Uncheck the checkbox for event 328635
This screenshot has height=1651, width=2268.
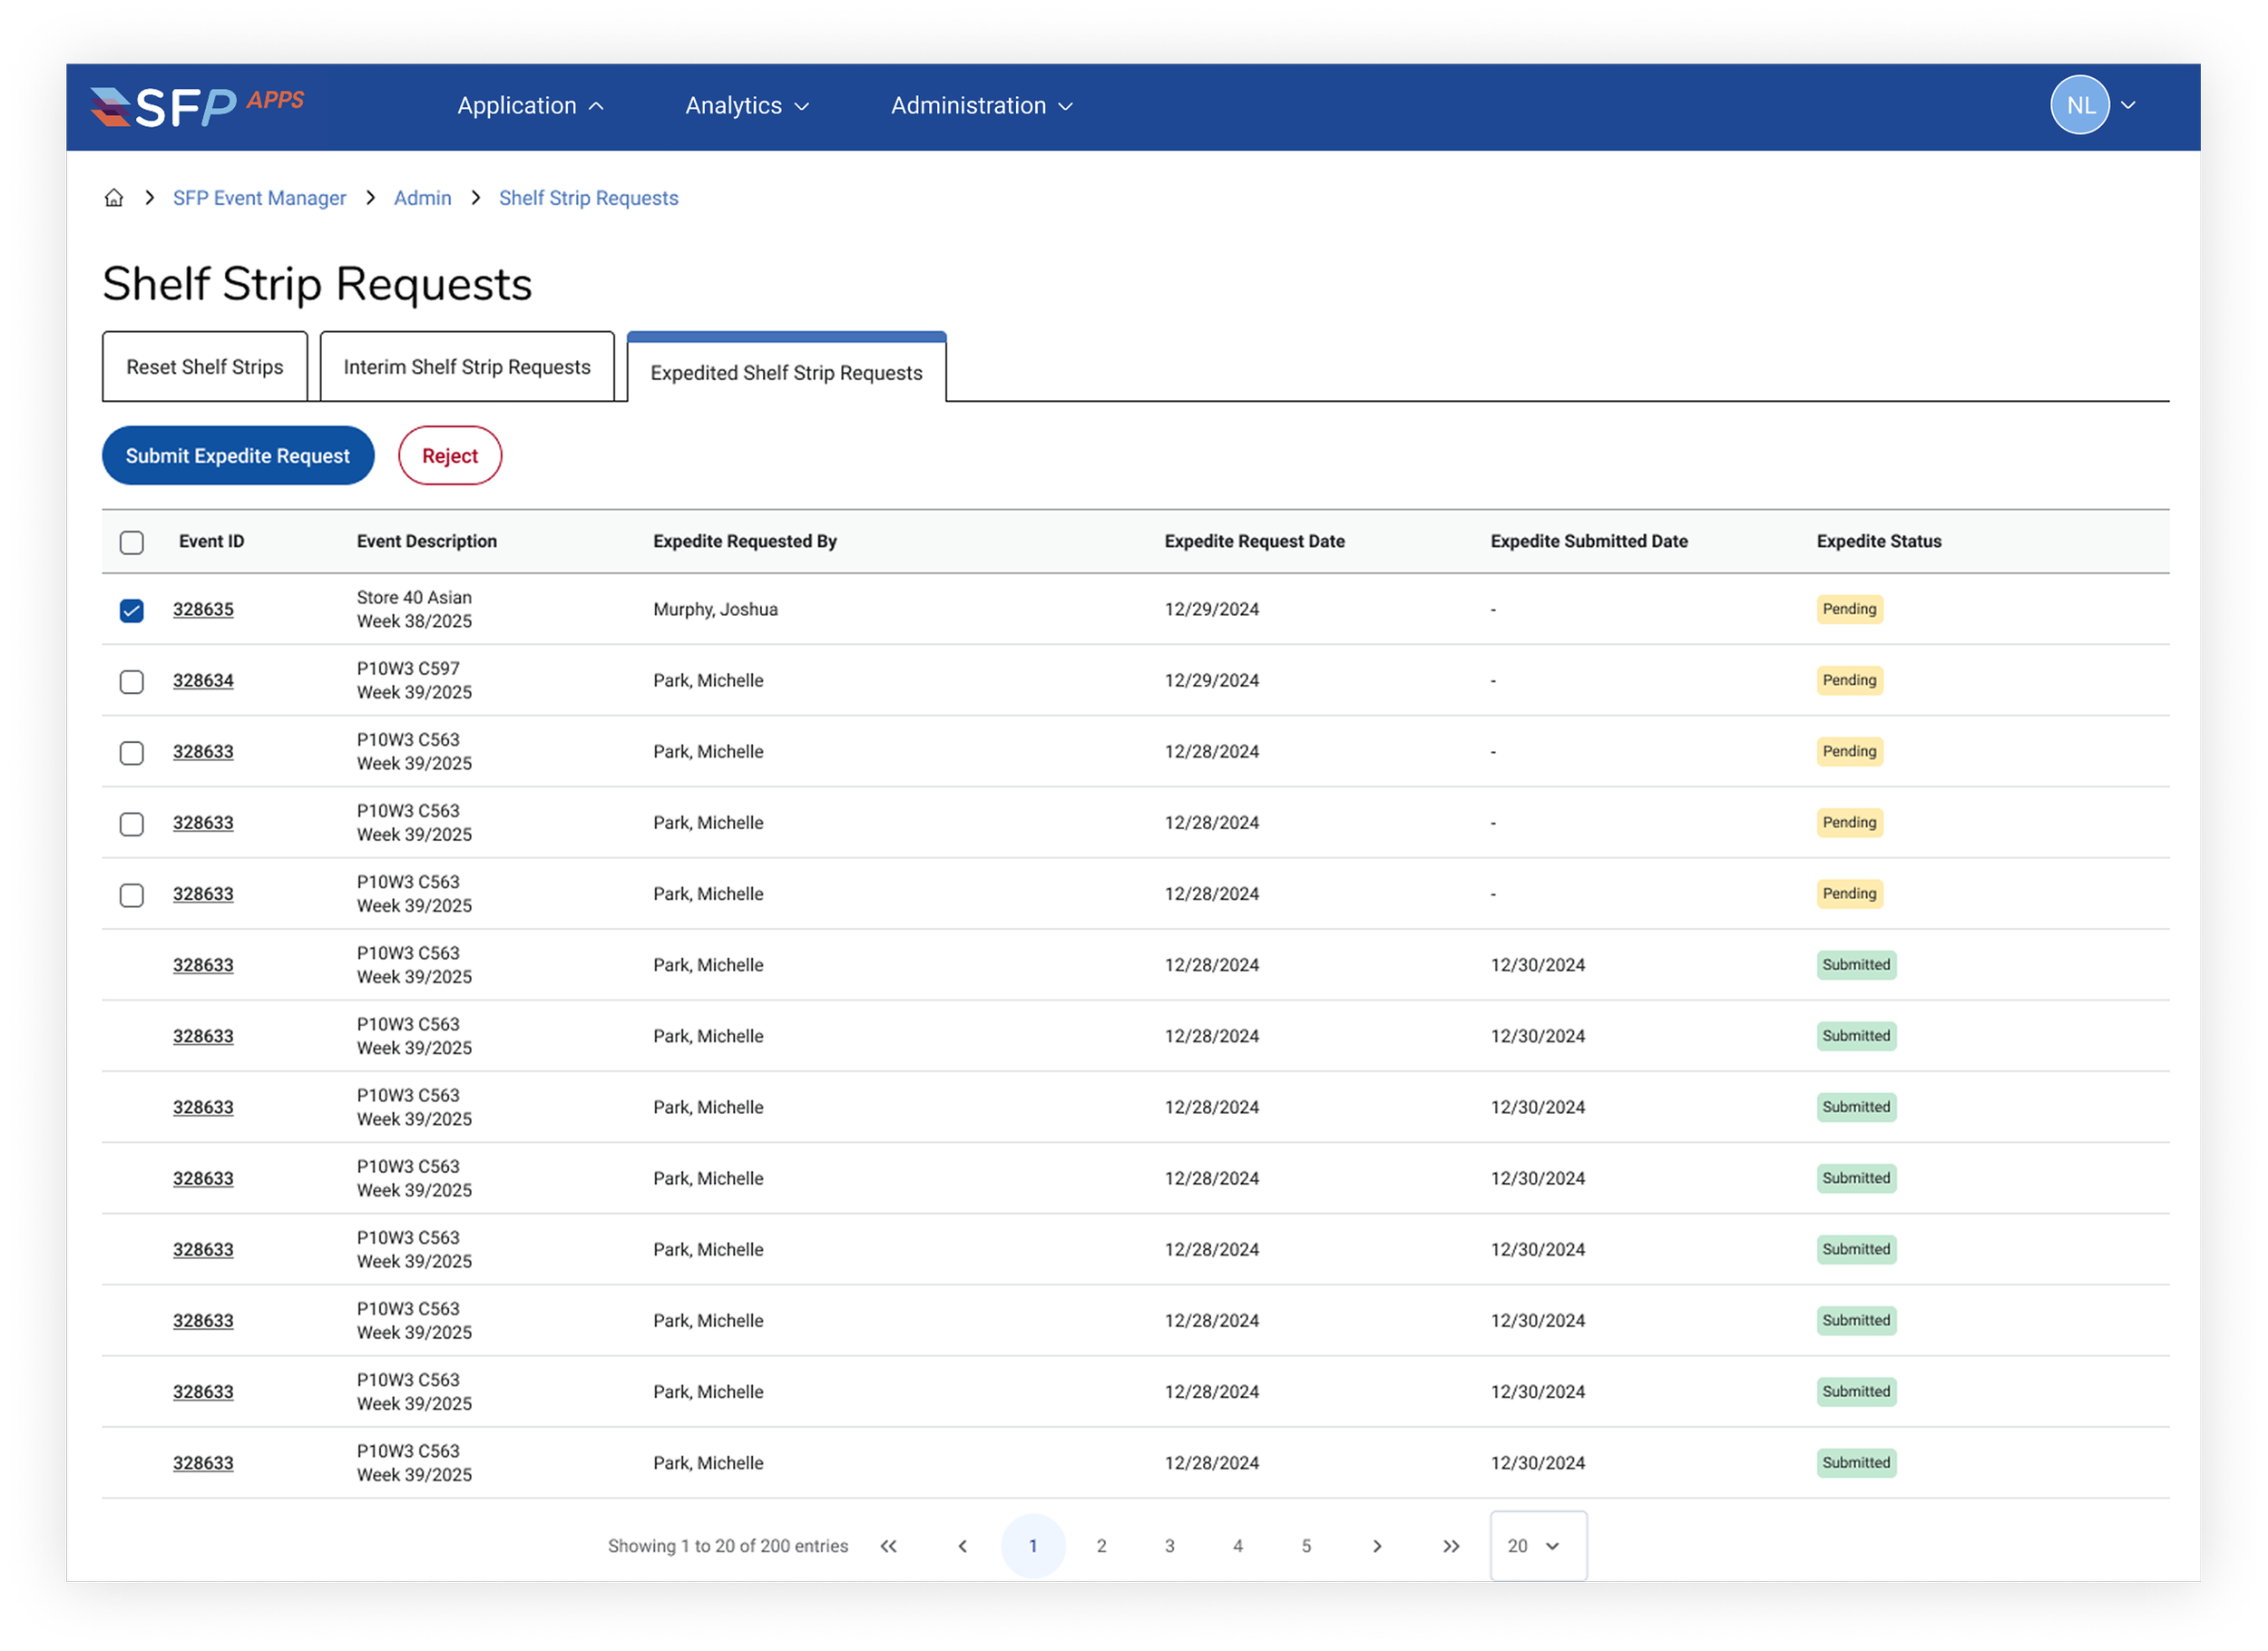132,610
